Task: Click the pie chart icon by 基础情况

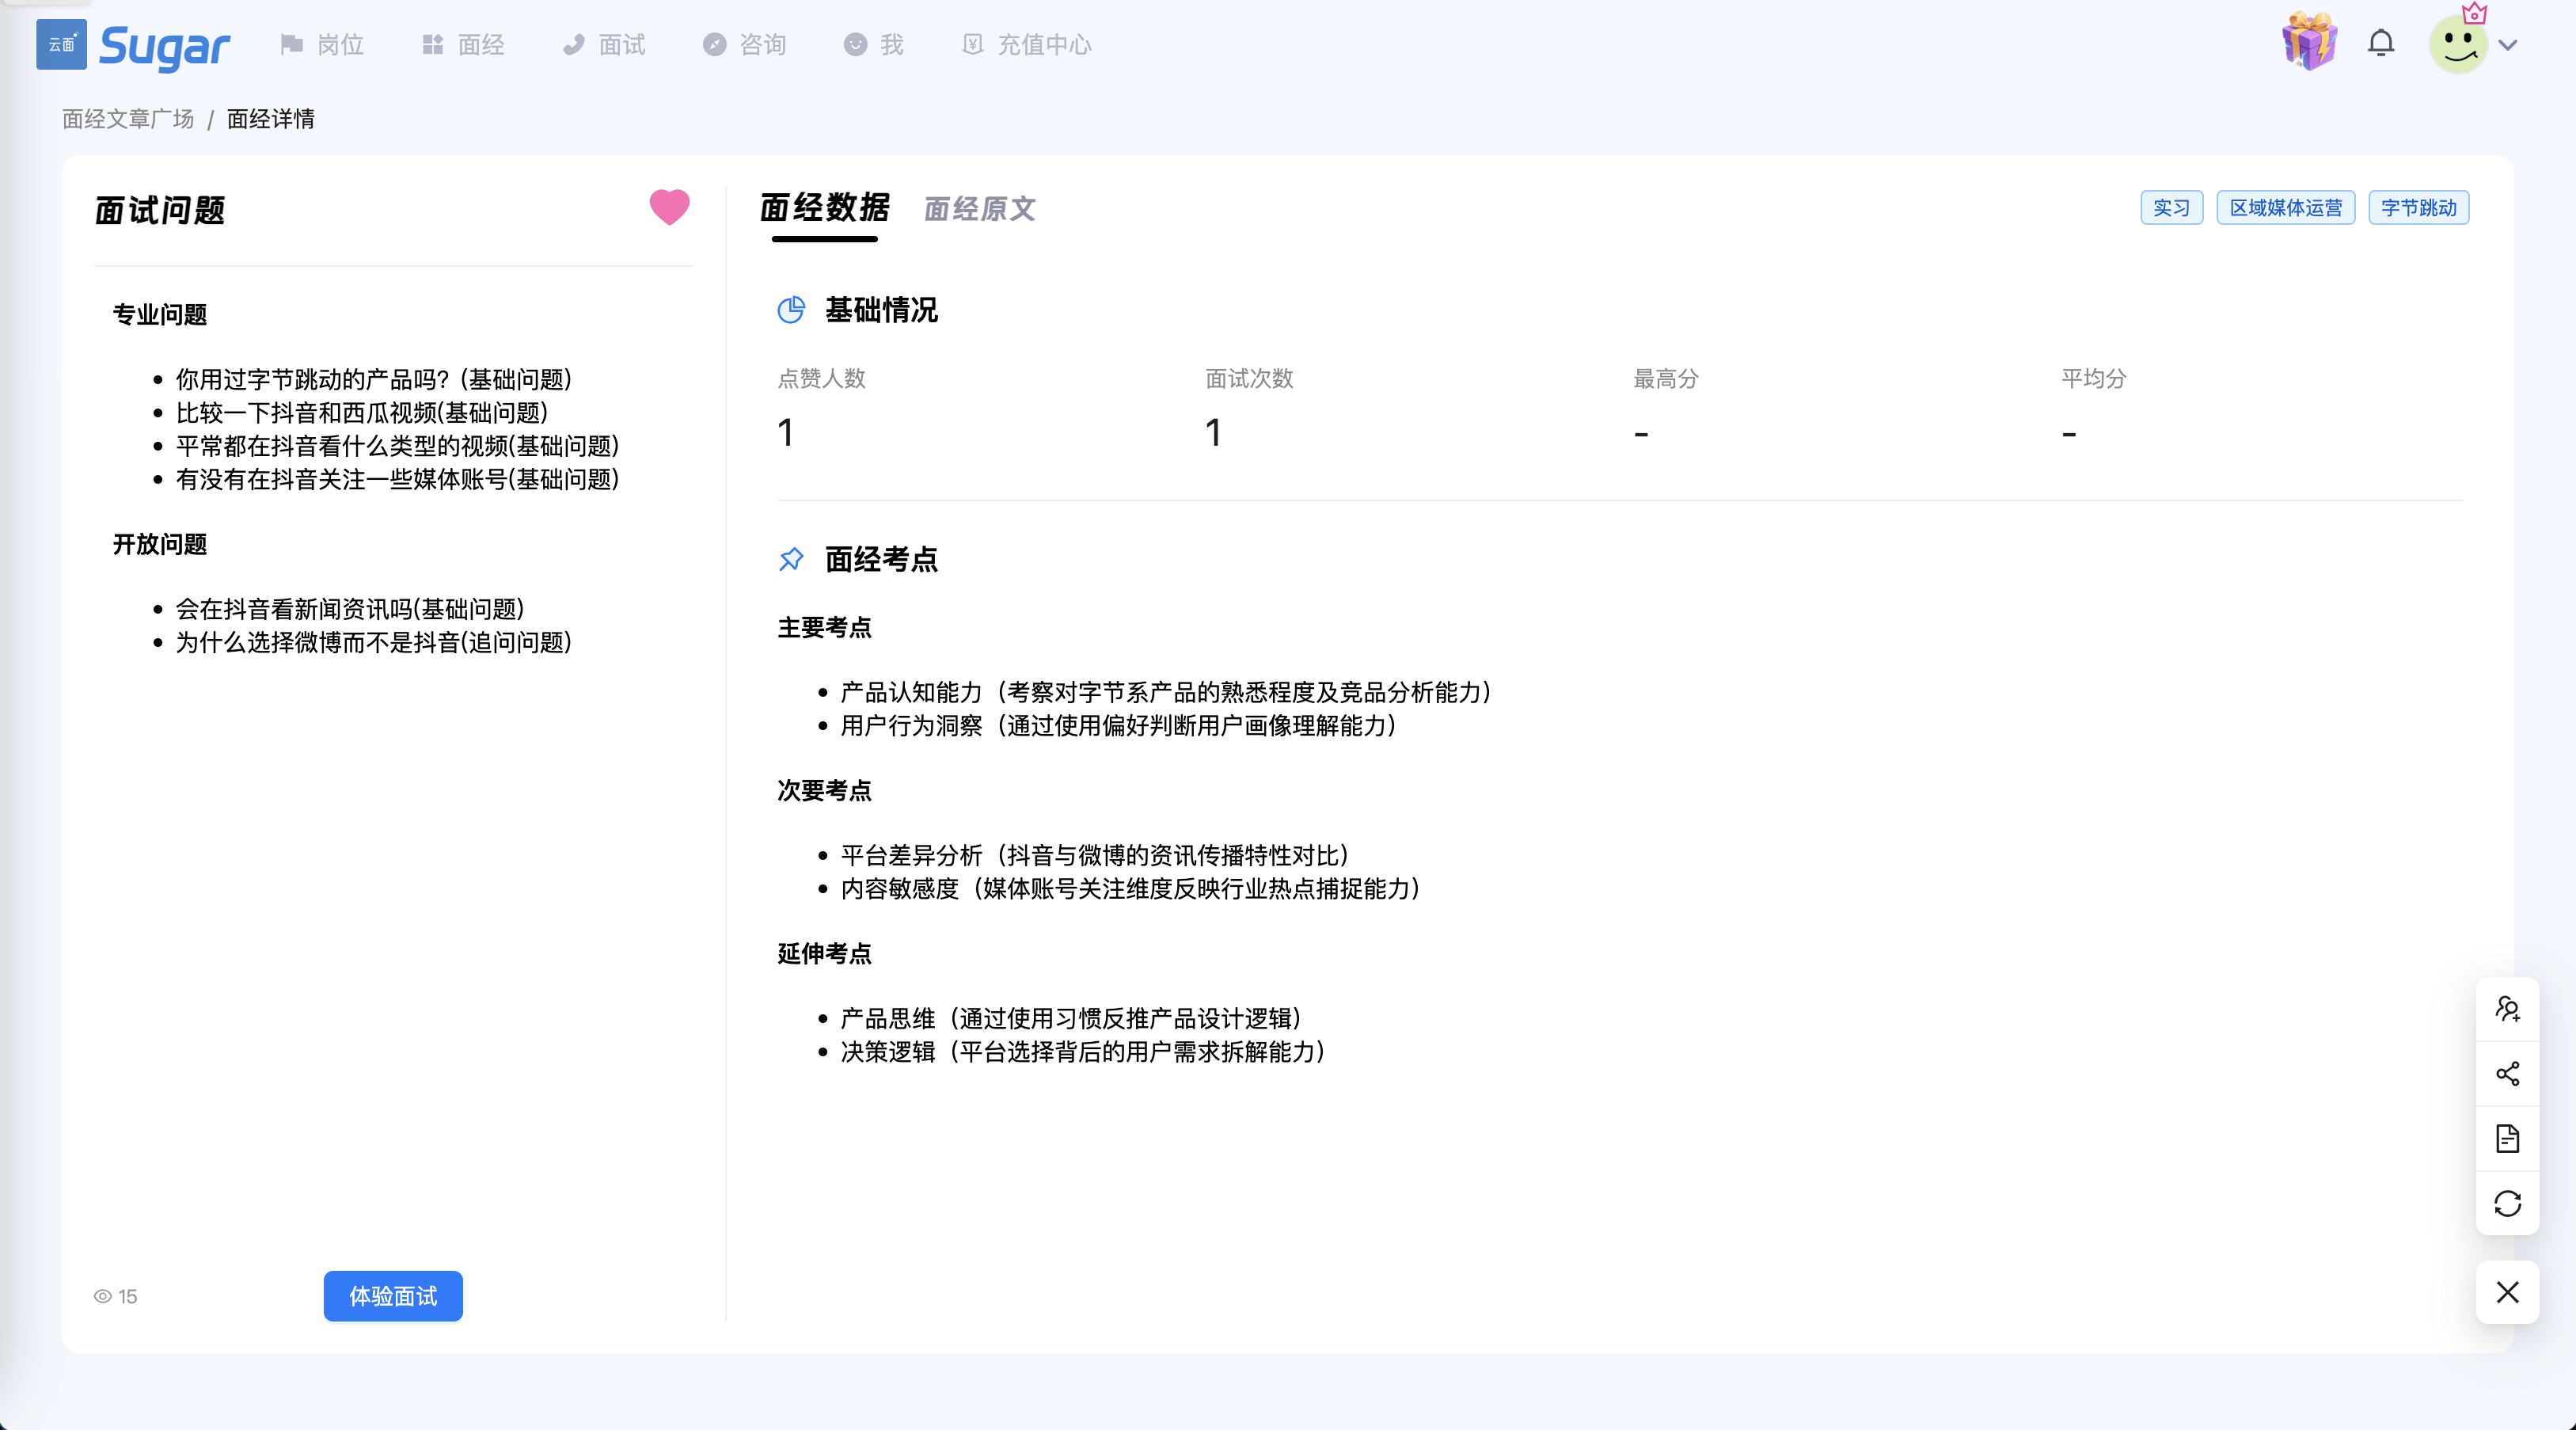Action: 791,310
